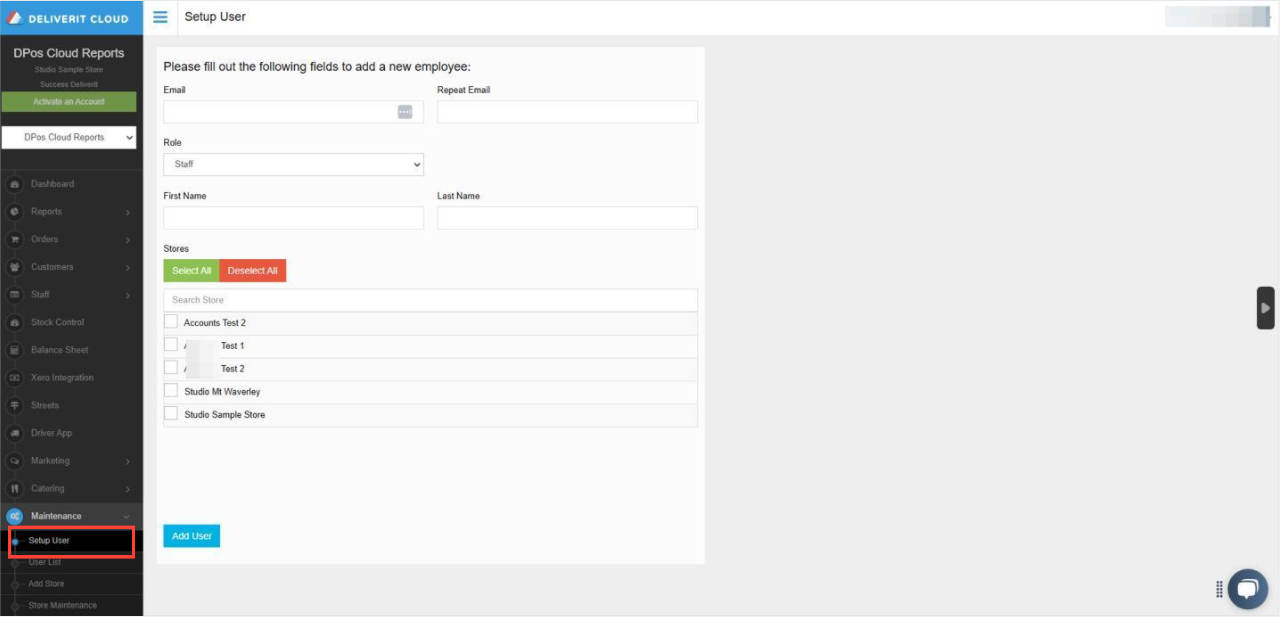Image resolution: width=1280 pixels, height=617 pixels.
Task: Expand the right side panel arrow
Action: click(x=1266, y=308)
